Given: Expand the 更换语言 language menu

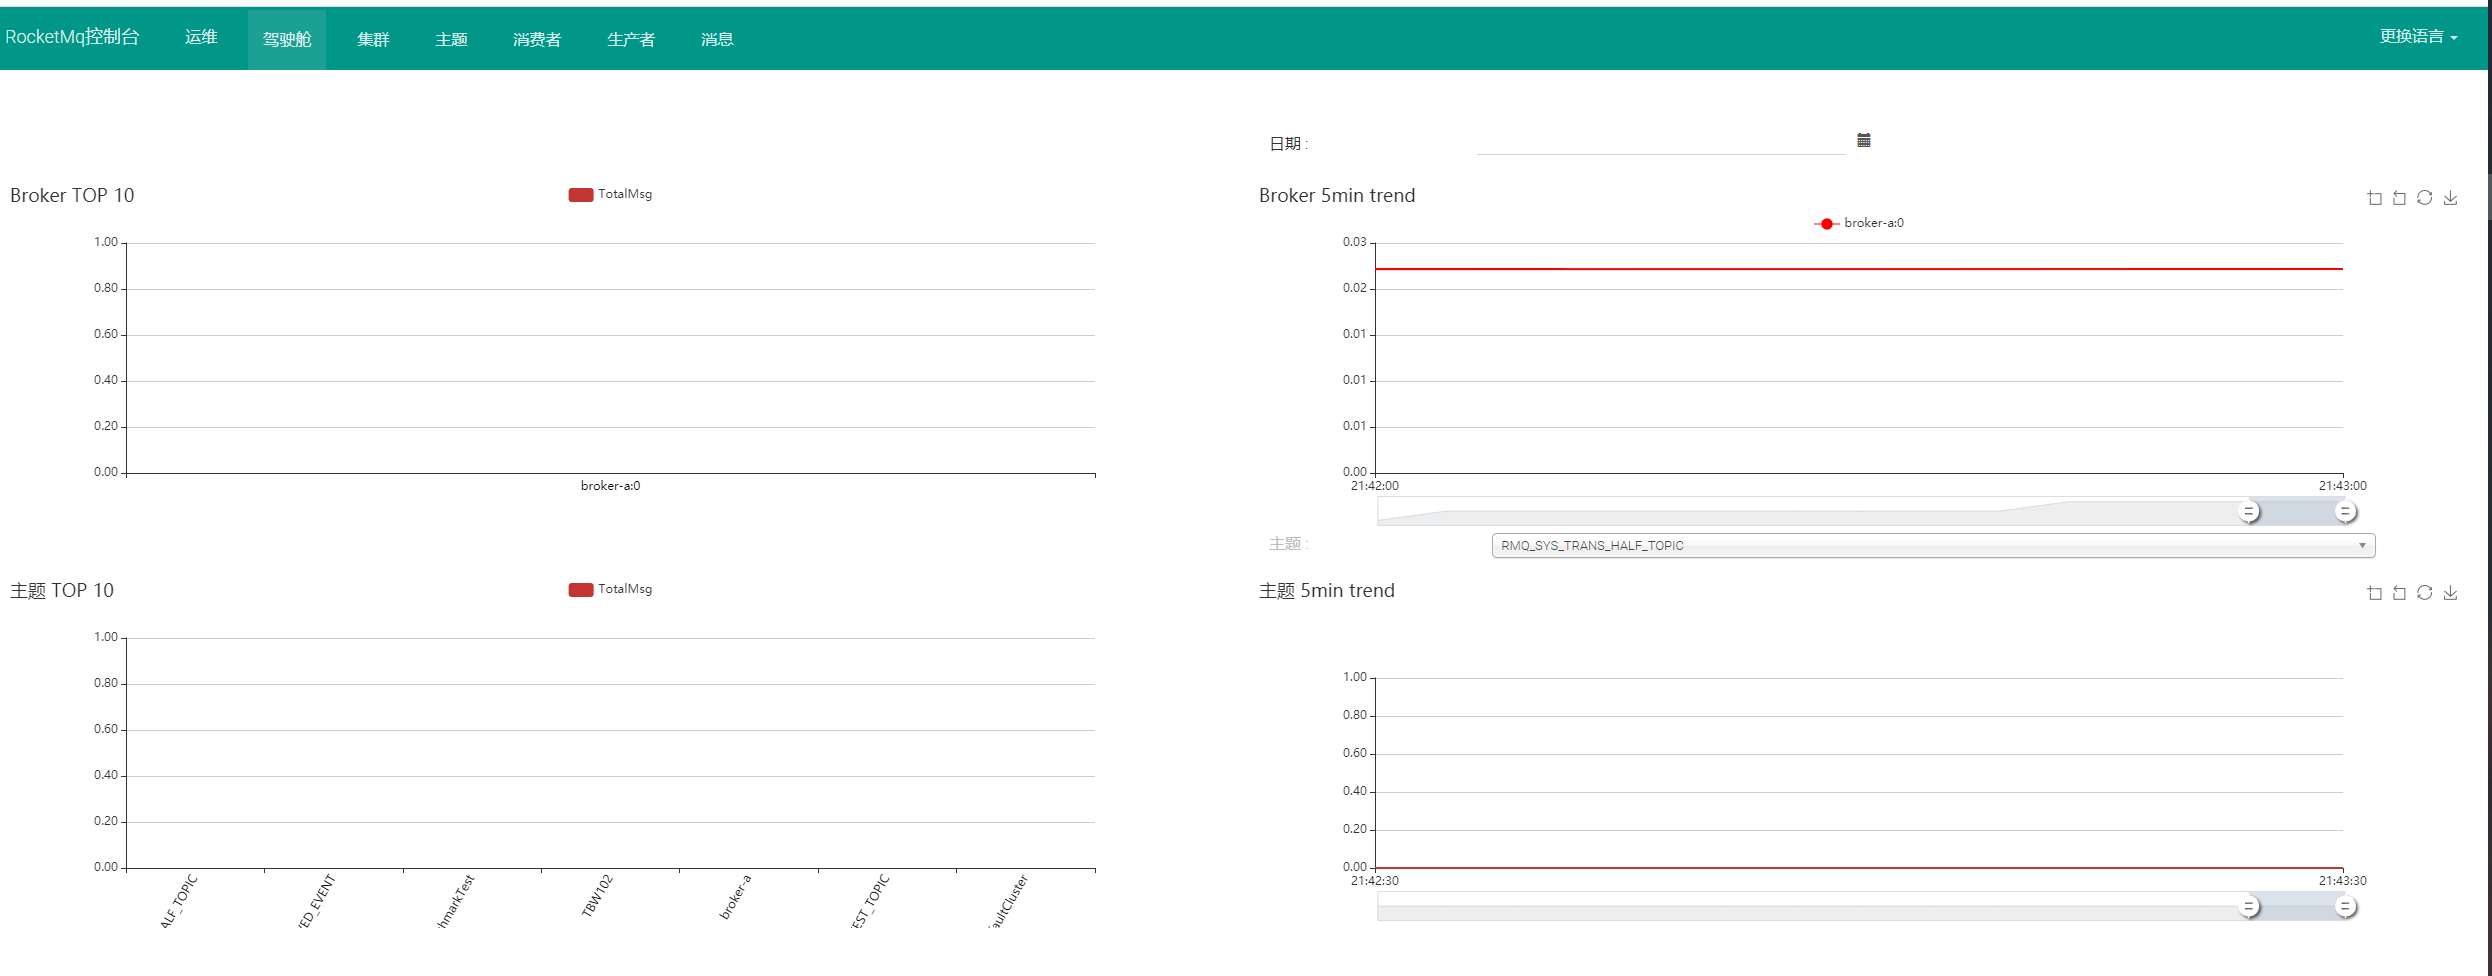Looking at the screenshot, I should [x=2417, y=37].
